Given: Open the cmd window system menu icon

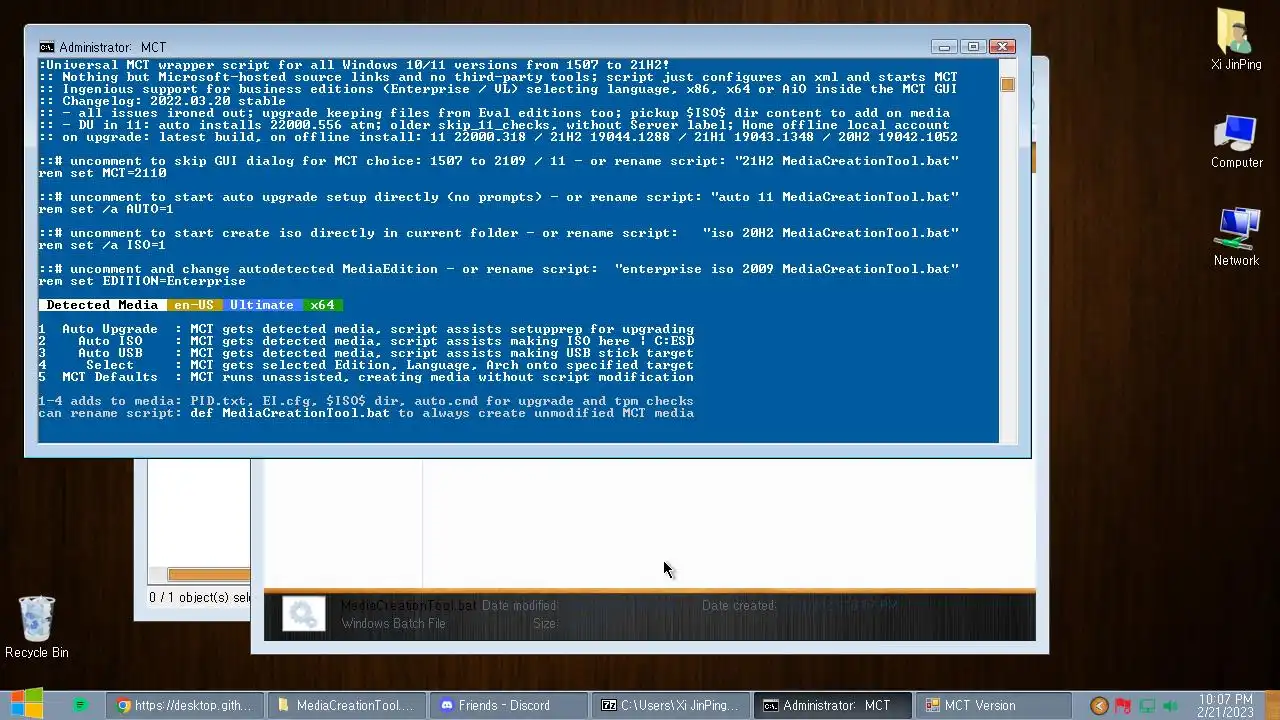Looking at the screenshot, I should click(47, 47).
